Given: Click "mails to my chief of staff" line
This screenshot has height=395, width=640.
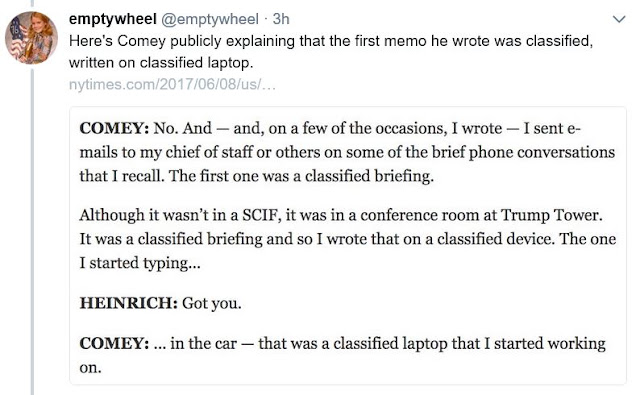Looking at the screenshot, I should tap(347, 152).
